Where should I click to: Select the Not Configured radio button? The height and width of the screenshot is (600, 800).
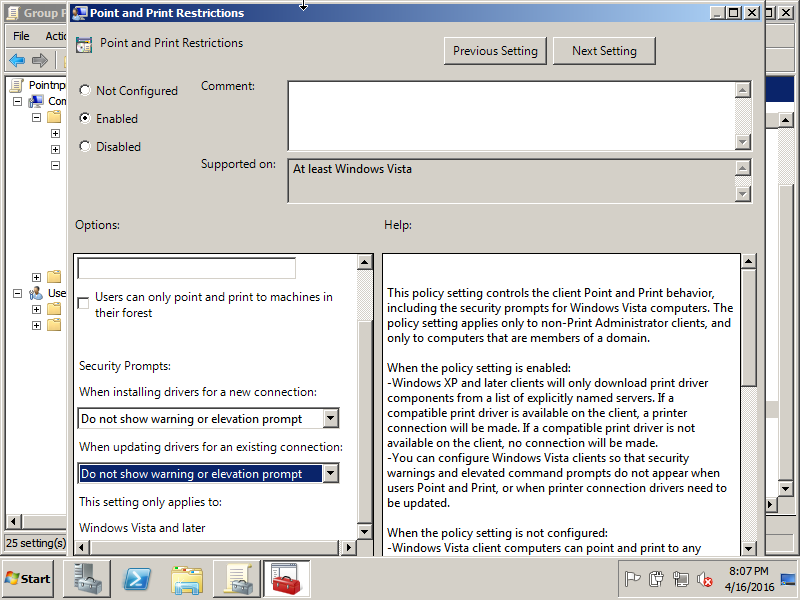click(85, 91)
